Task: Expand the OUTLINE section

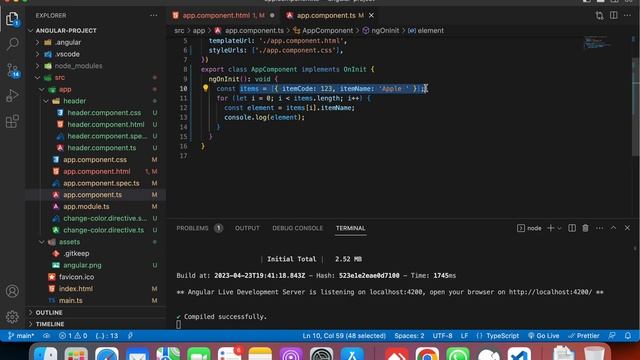Action: pyautogui.click(x=96, y=312)
